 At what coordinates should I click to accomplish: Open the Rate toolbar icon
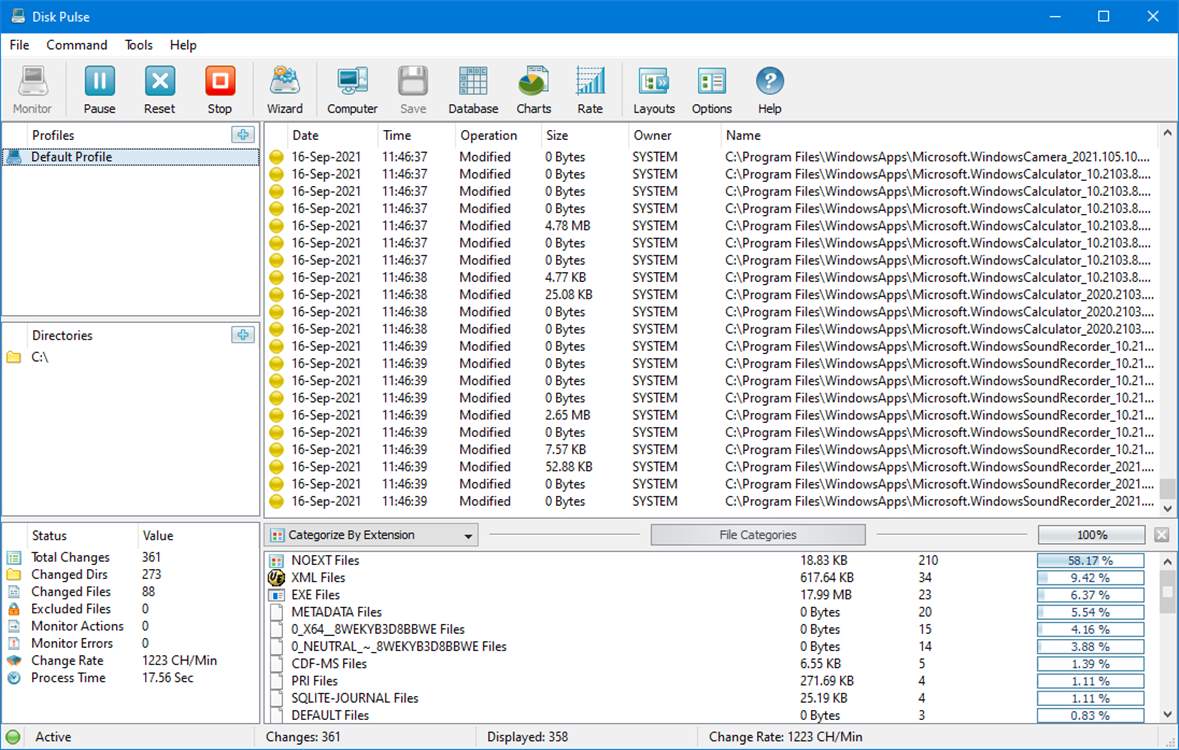(590, 81)
